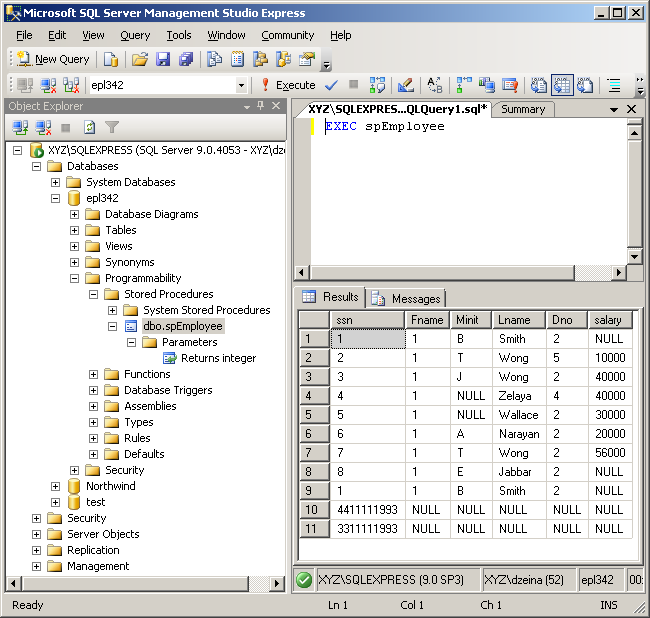
Task: Click the Lname column header
Action: tap(519, 320)
